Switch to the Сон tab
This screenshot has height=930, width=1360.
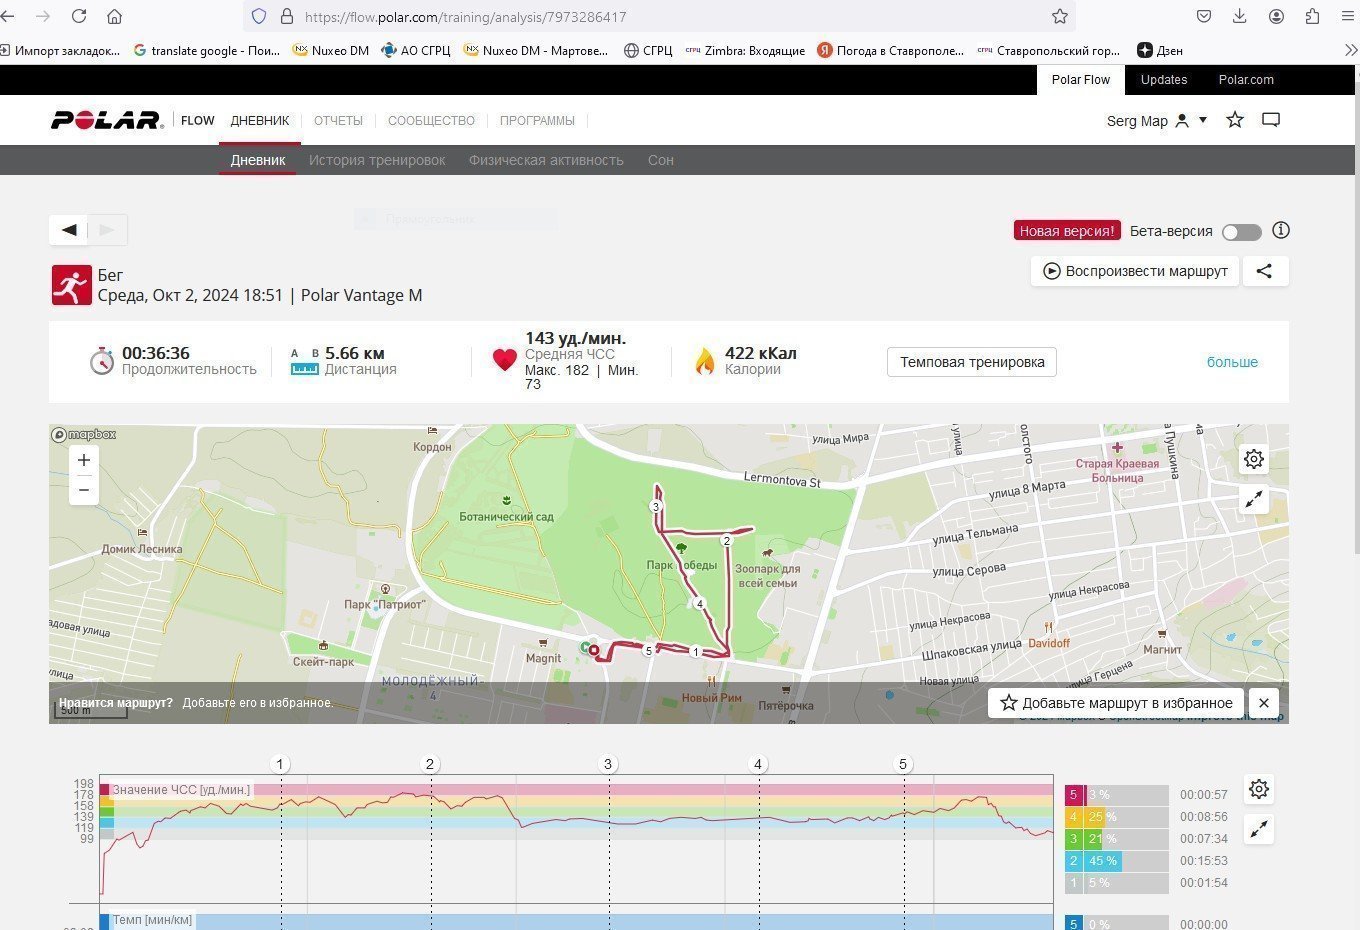(660, 160)
